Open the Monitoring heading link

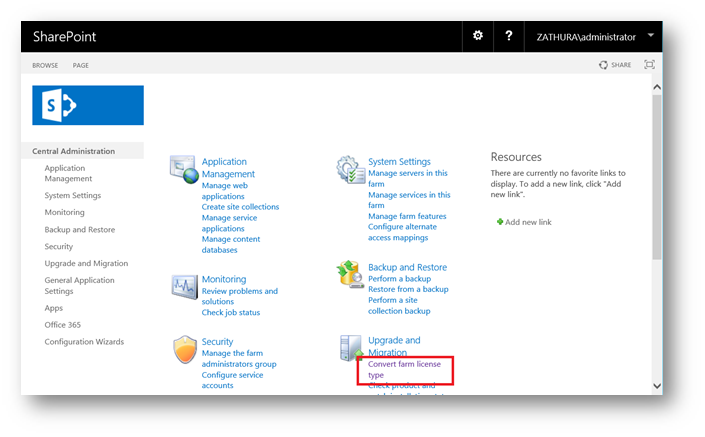click(224, 279)
